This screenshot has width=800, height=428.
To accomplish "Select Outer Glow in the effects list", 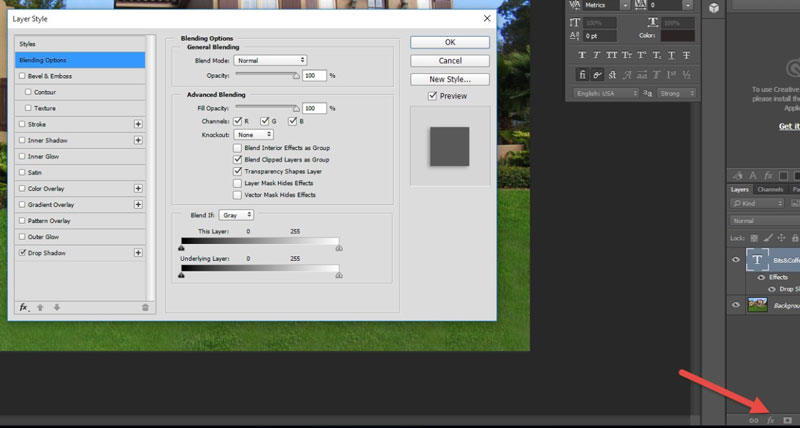I will 43,237.
